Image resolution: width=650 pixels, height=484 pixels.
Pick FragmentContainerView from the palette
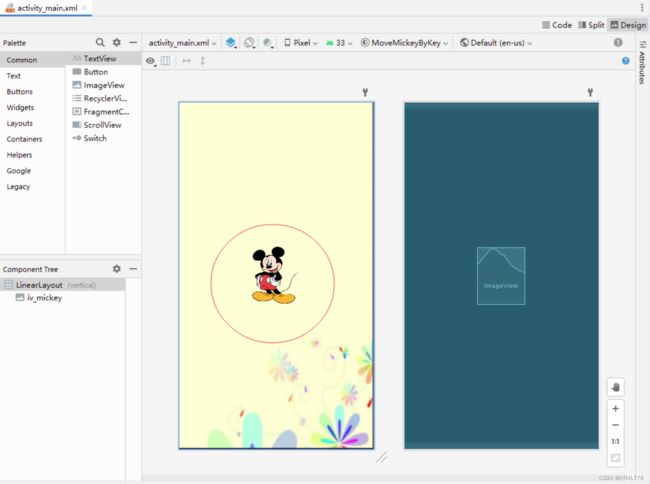(104, 111)
